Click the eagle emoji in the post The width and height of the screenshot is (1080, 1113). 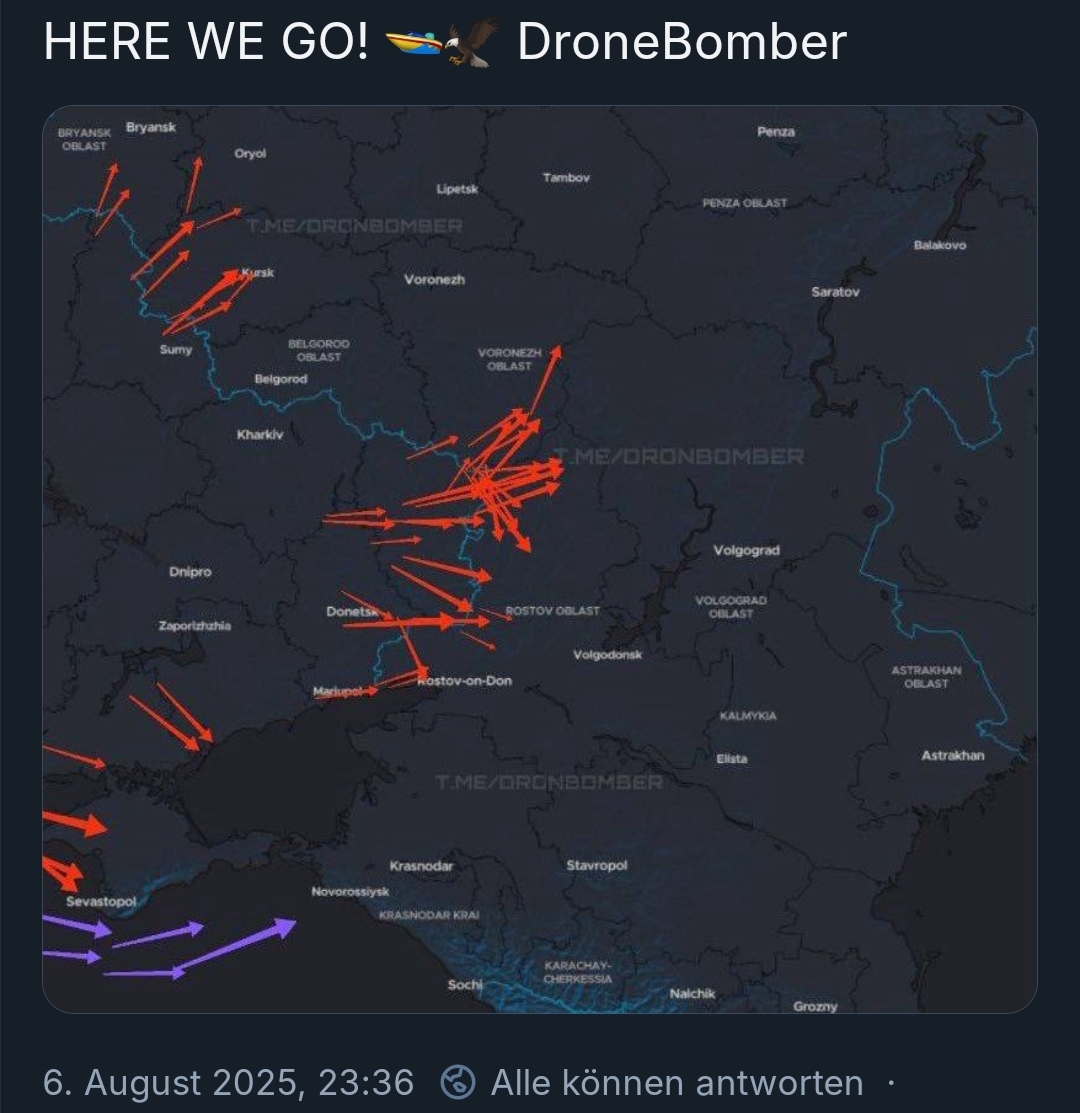pos(473,43)
